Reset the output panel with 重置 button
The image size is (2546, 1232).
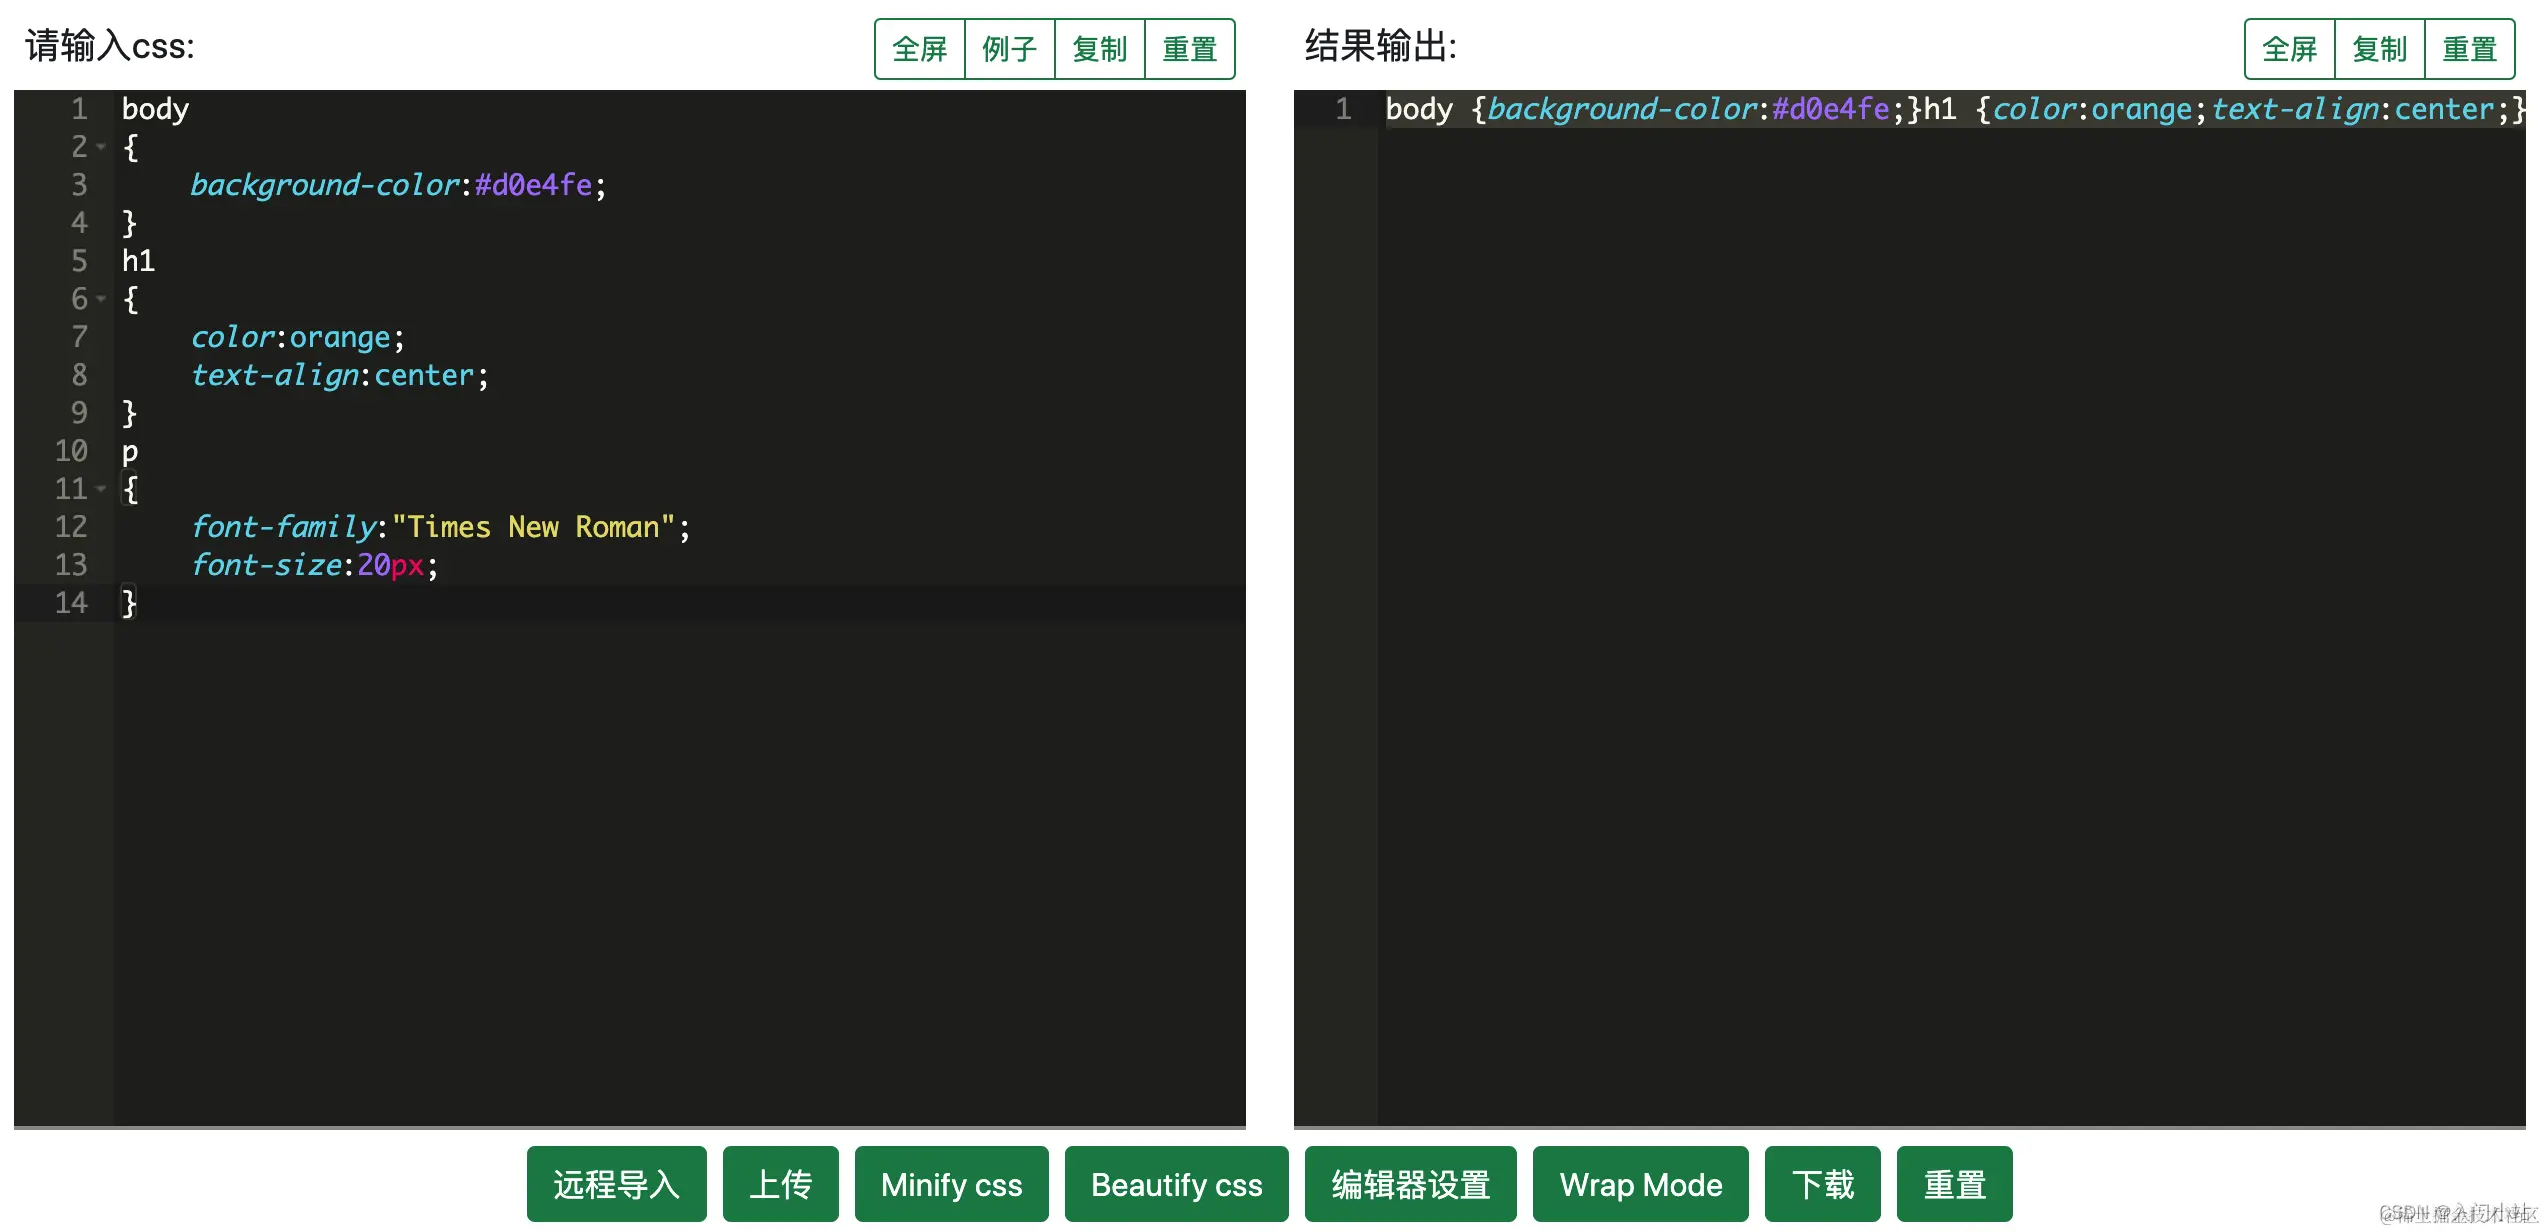(2470, 48)
